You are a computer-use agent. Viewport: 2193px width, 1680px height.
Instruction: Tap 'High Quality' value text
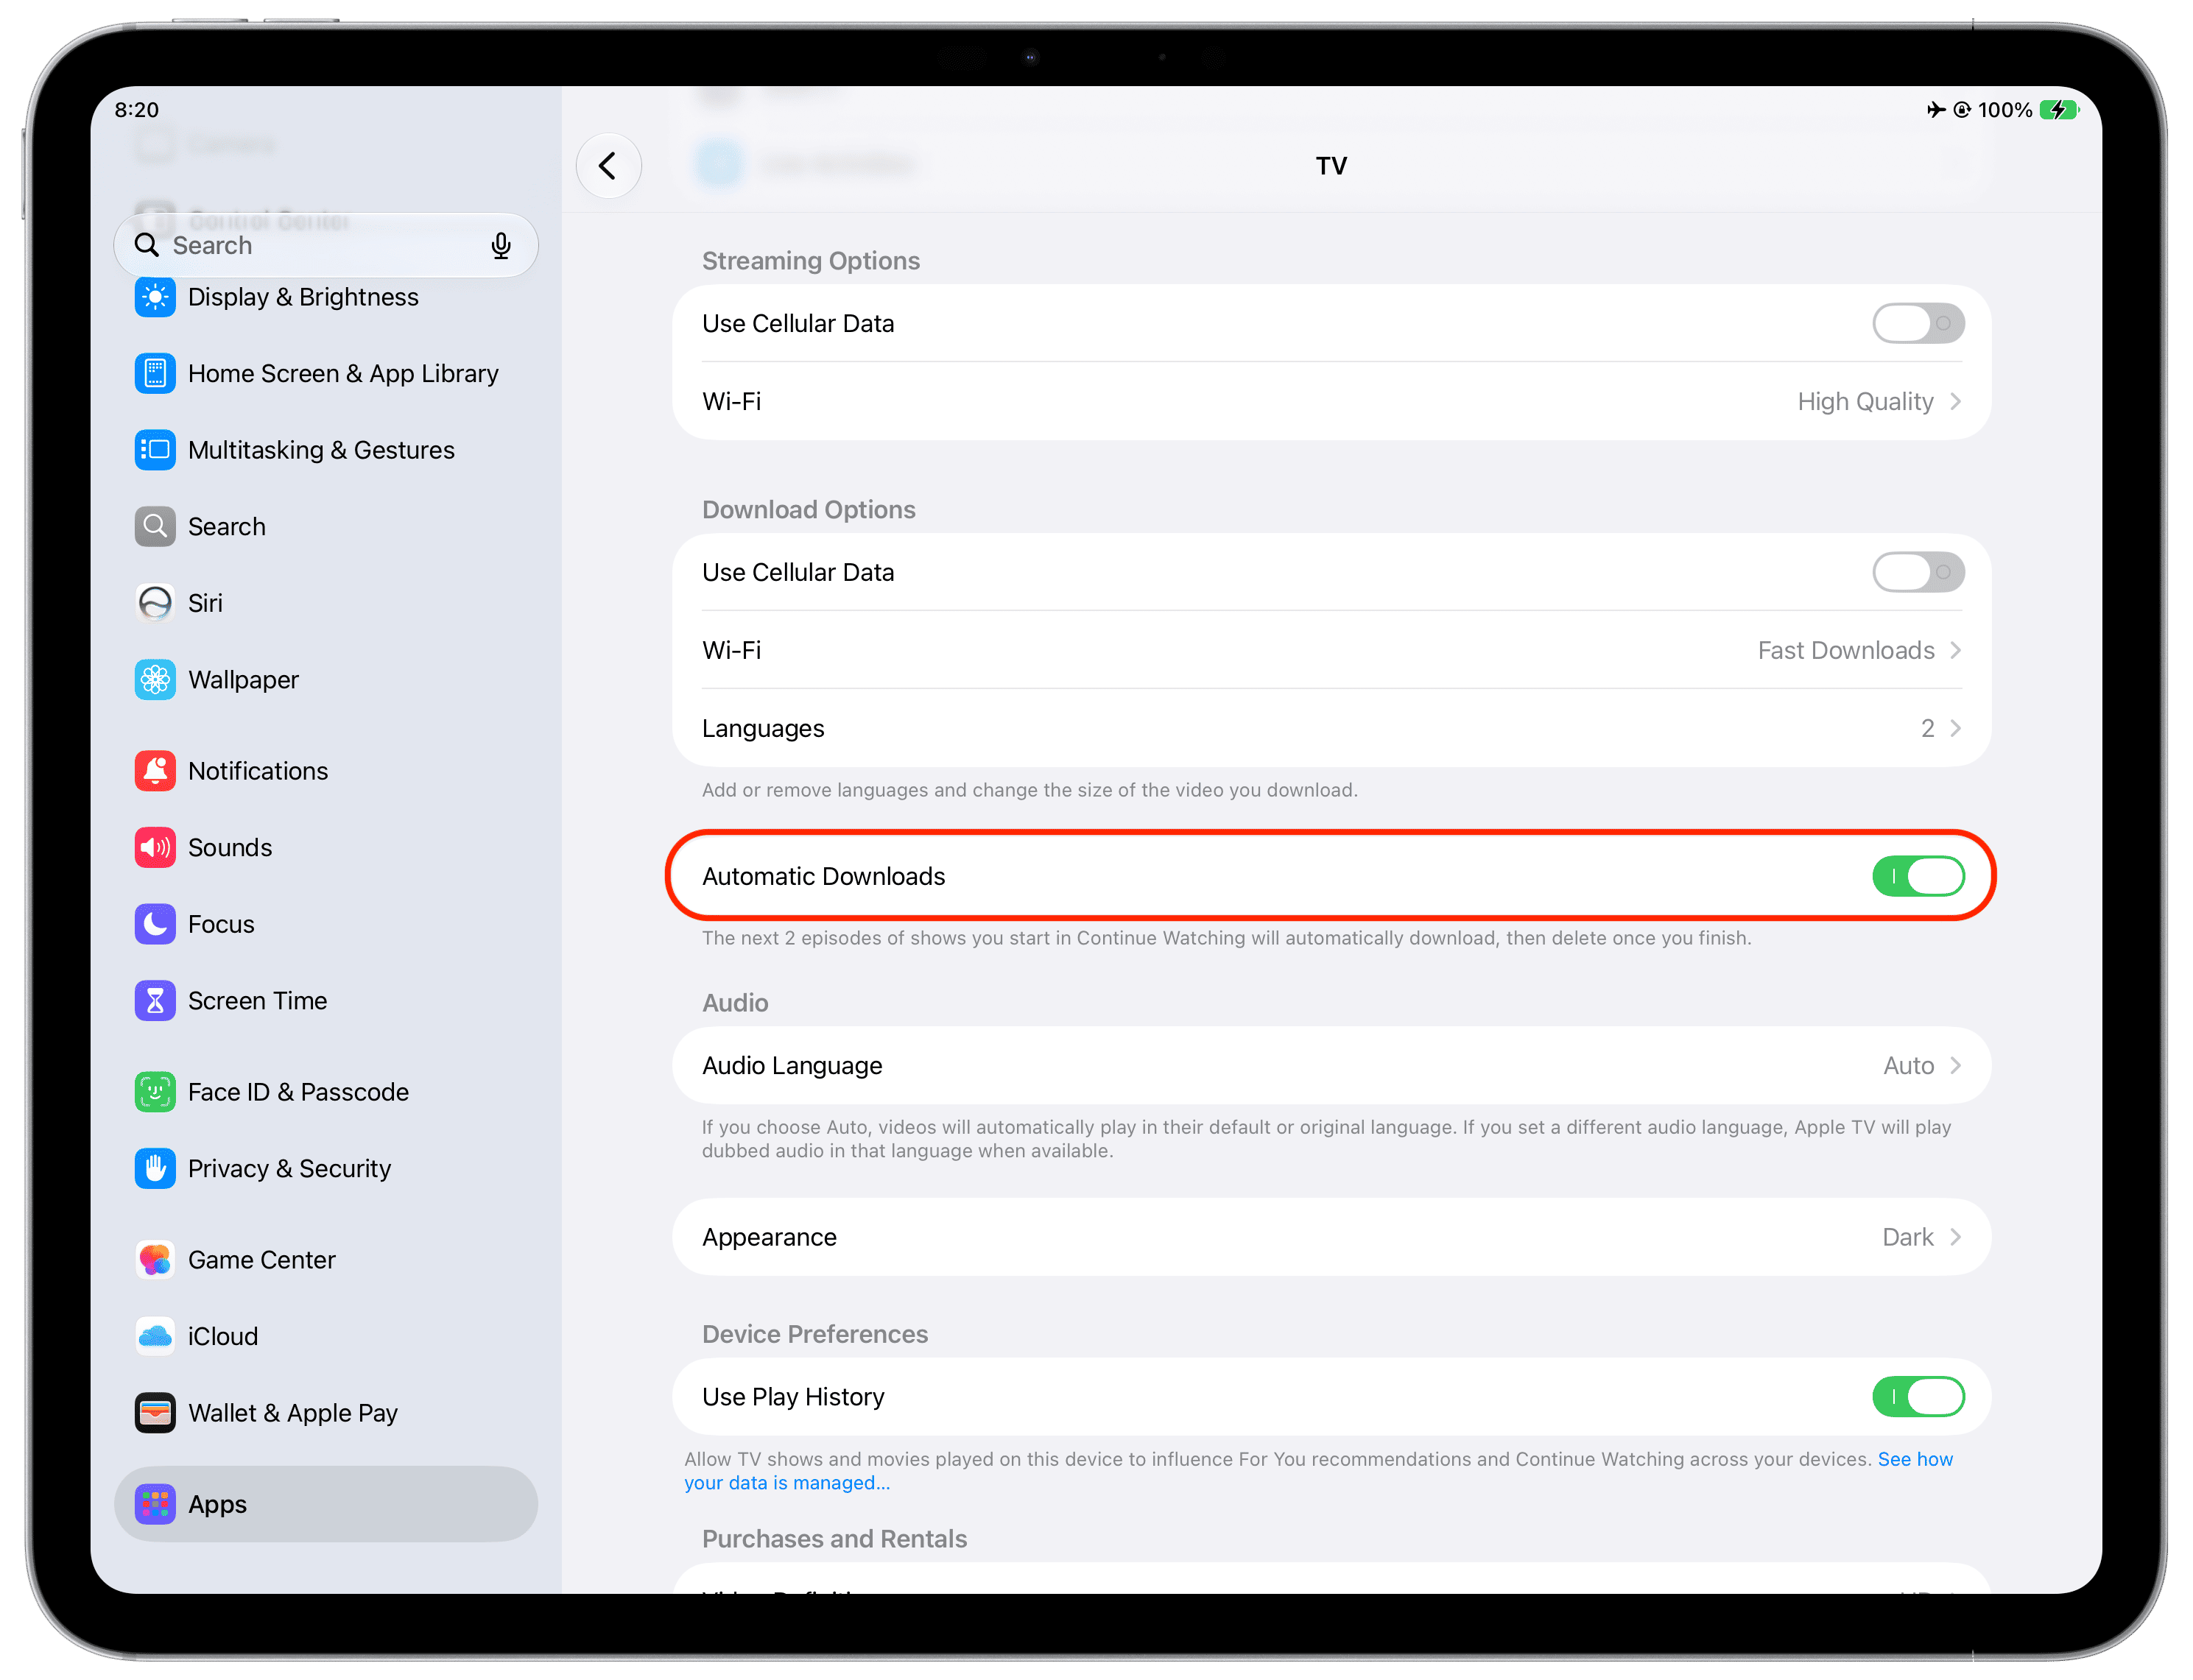(1865, 402)
